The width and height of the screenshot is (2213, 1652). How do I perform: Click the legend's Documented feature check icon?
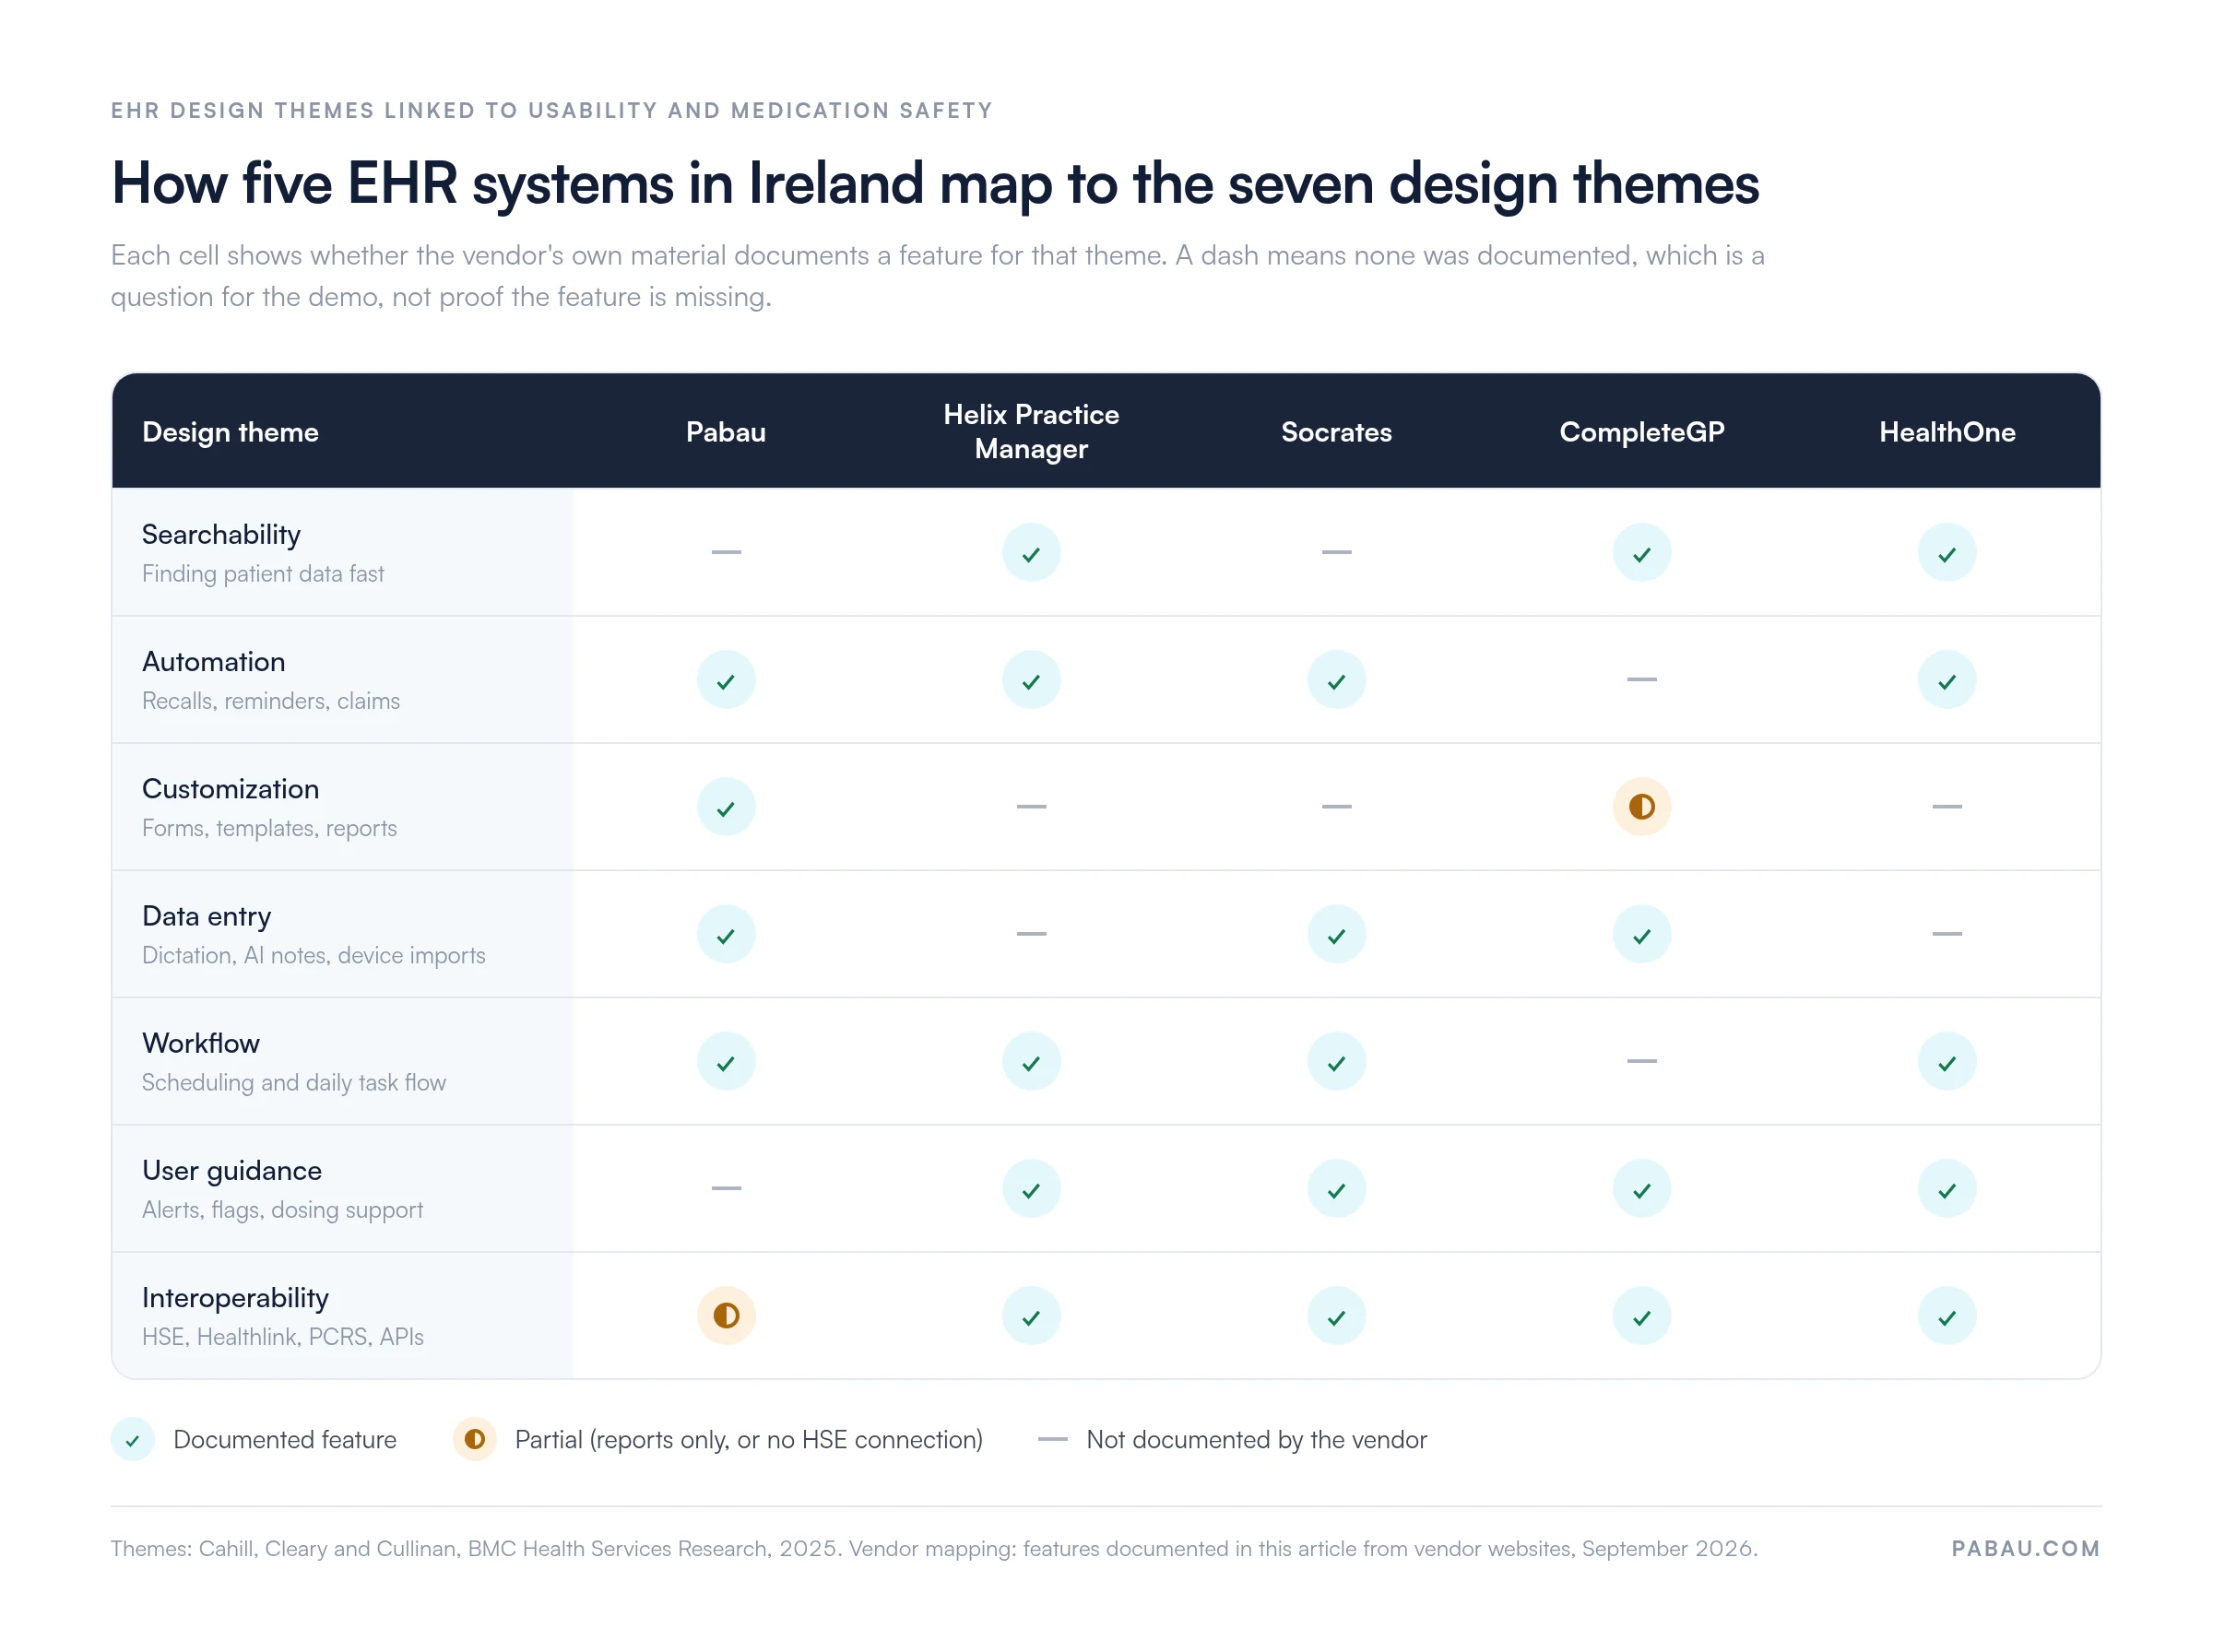pyautogui.click(x=132, y=1440)
